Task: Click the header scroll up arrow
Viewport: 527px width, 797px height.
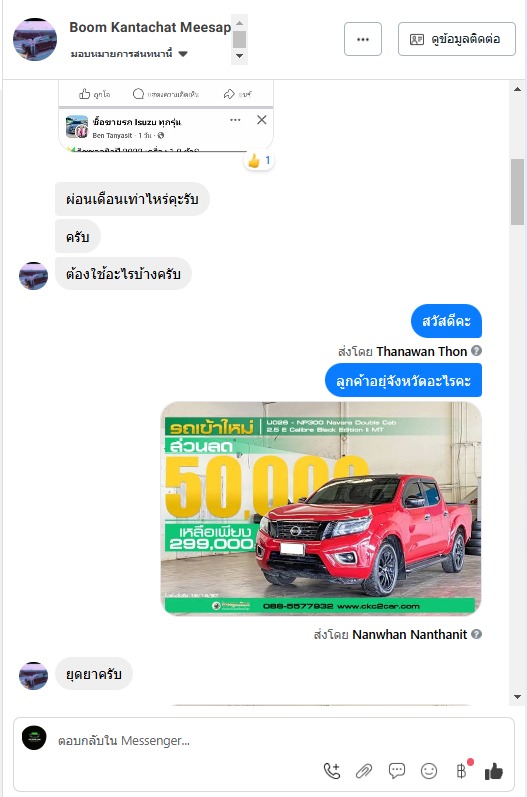Action: click(x=240, y=22)
